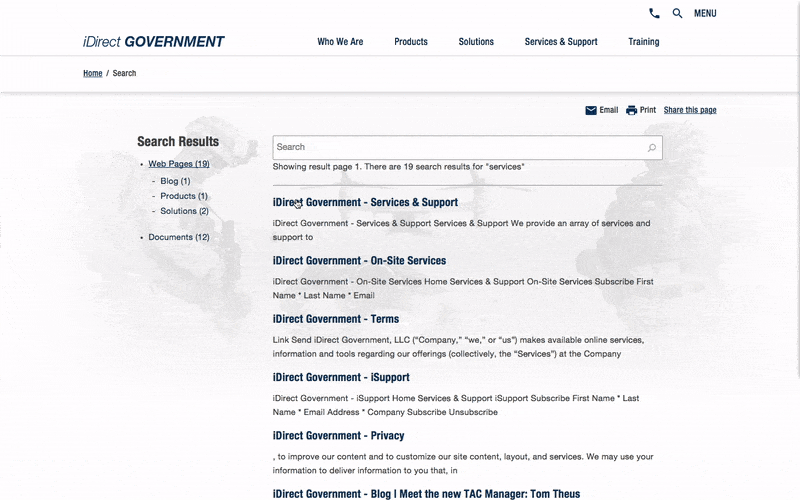Filter results by Products (1)
This screenshot has width=800, height=500.
coord(184,196)
